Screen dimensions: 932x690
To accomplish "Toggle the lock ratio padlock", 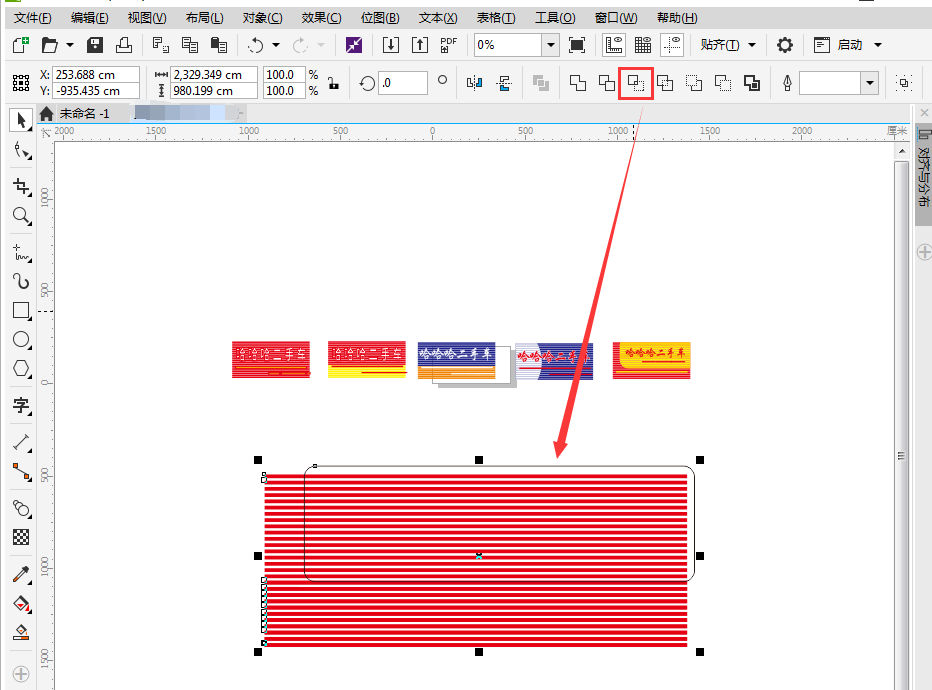I will tap(333, 83).
